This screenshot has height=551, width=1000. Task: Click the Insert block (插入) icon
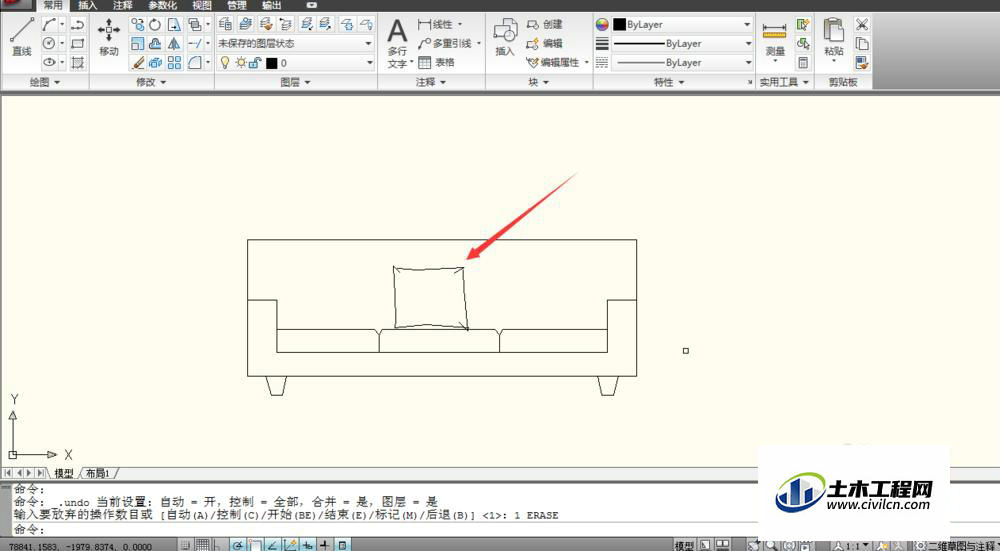click(x=504, y=37)
